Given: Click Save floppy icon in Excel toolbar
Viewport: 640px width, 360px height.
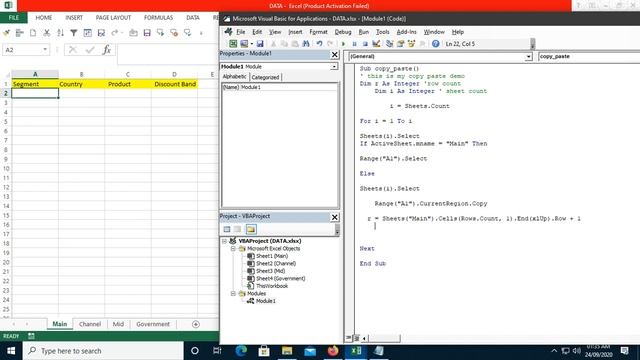Looking at the screenshot, I should [147, 33].
